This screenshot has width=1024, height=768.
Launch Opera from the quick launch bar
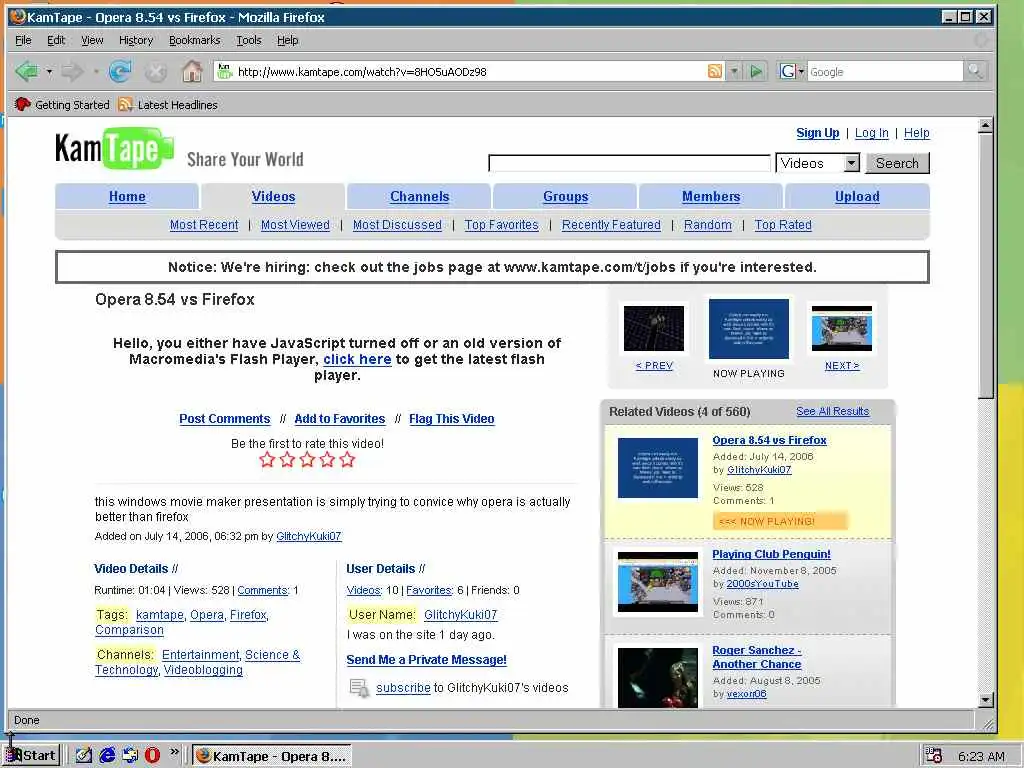pos(152,756)
